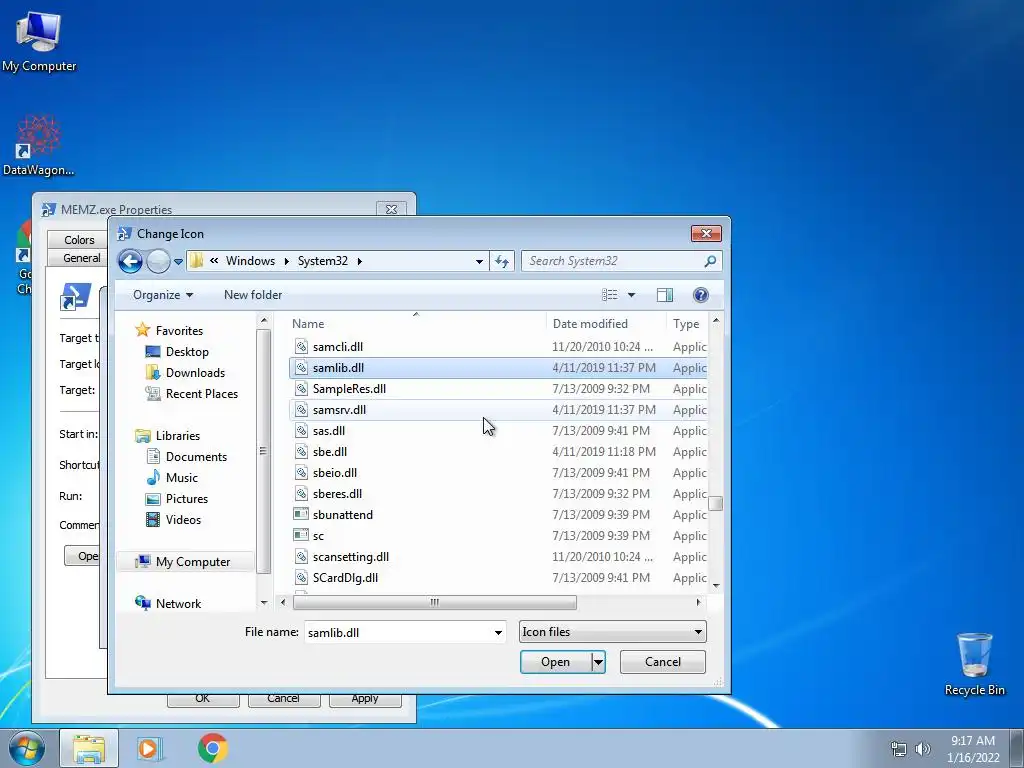Open the Organize menu
Screen dimensions: 1024x768
tap(163, 295)
